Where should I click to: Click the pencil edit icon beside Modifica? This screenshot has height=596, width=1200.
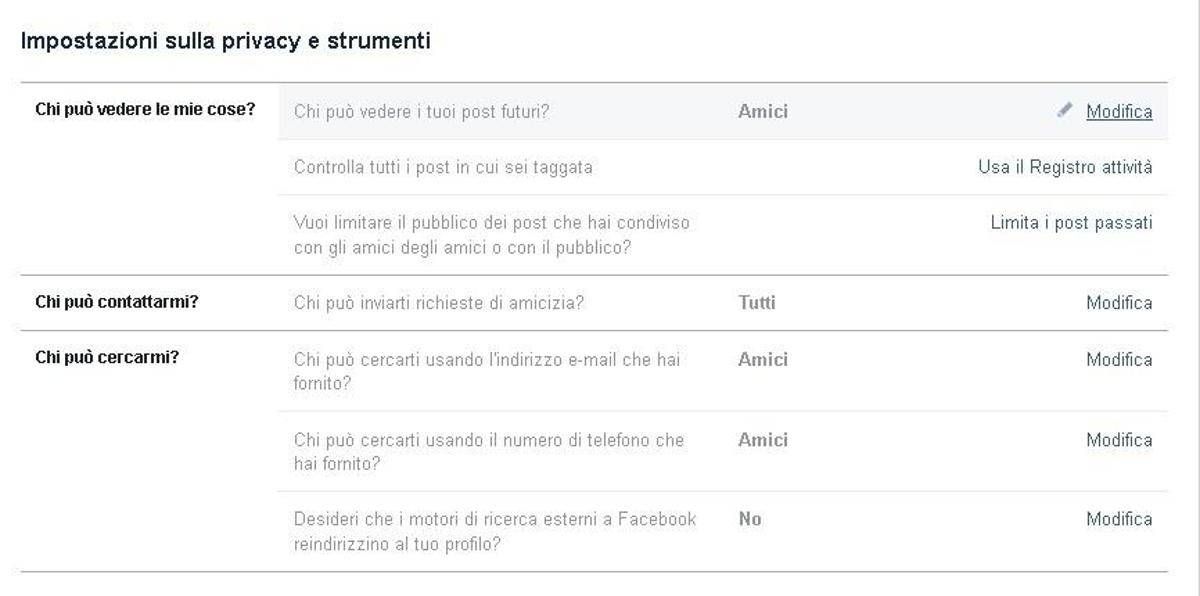[x=1064, y=111]
